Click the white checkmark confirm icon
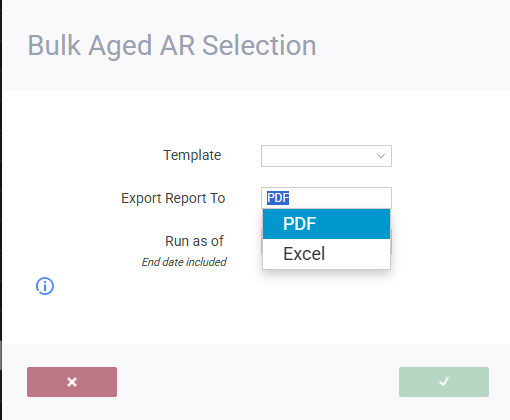 pyautogui.click(x=444, y=381)
